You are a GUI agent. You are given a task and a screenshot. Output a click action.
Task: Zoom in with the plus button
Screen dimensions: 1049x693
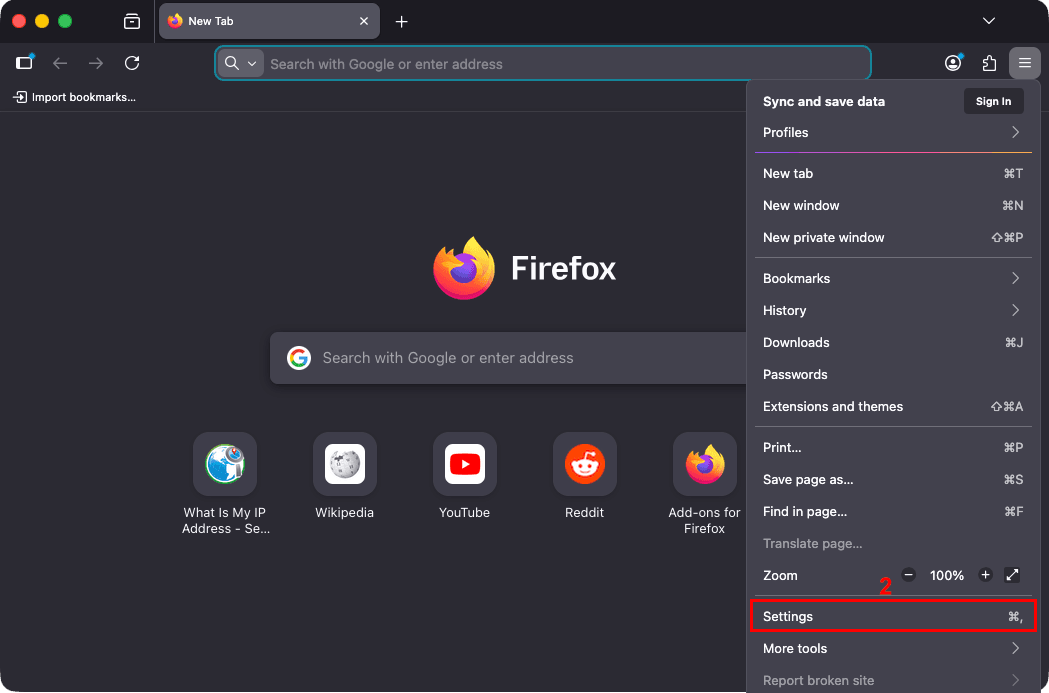coord(985,575)
